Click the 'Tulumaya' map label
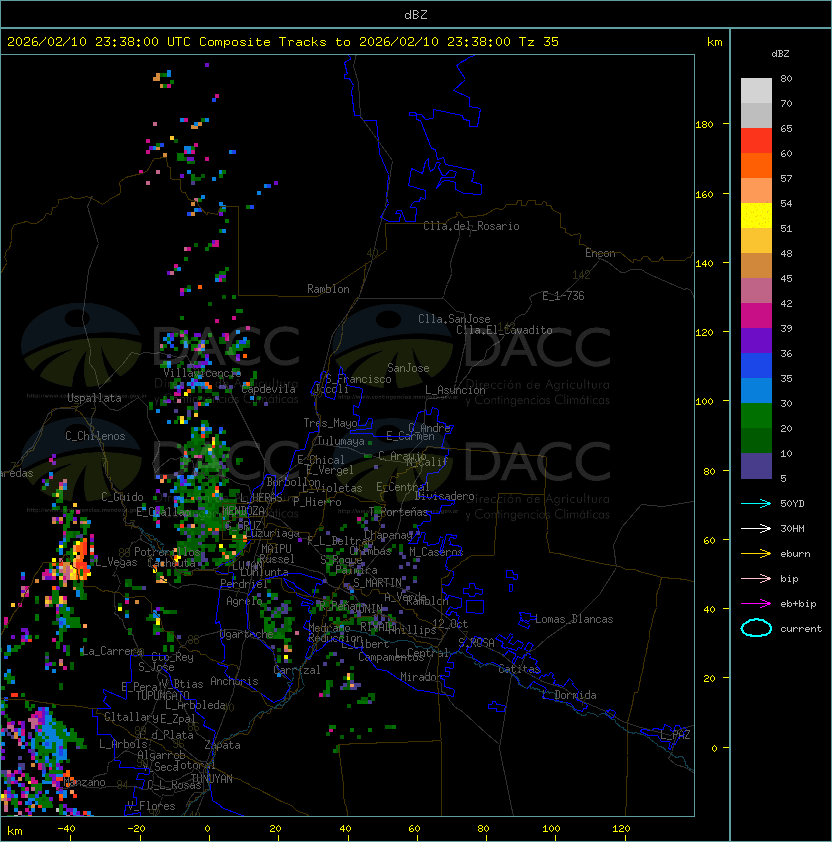Viewport: 832px width, 842px height. (x=341, y=441)
